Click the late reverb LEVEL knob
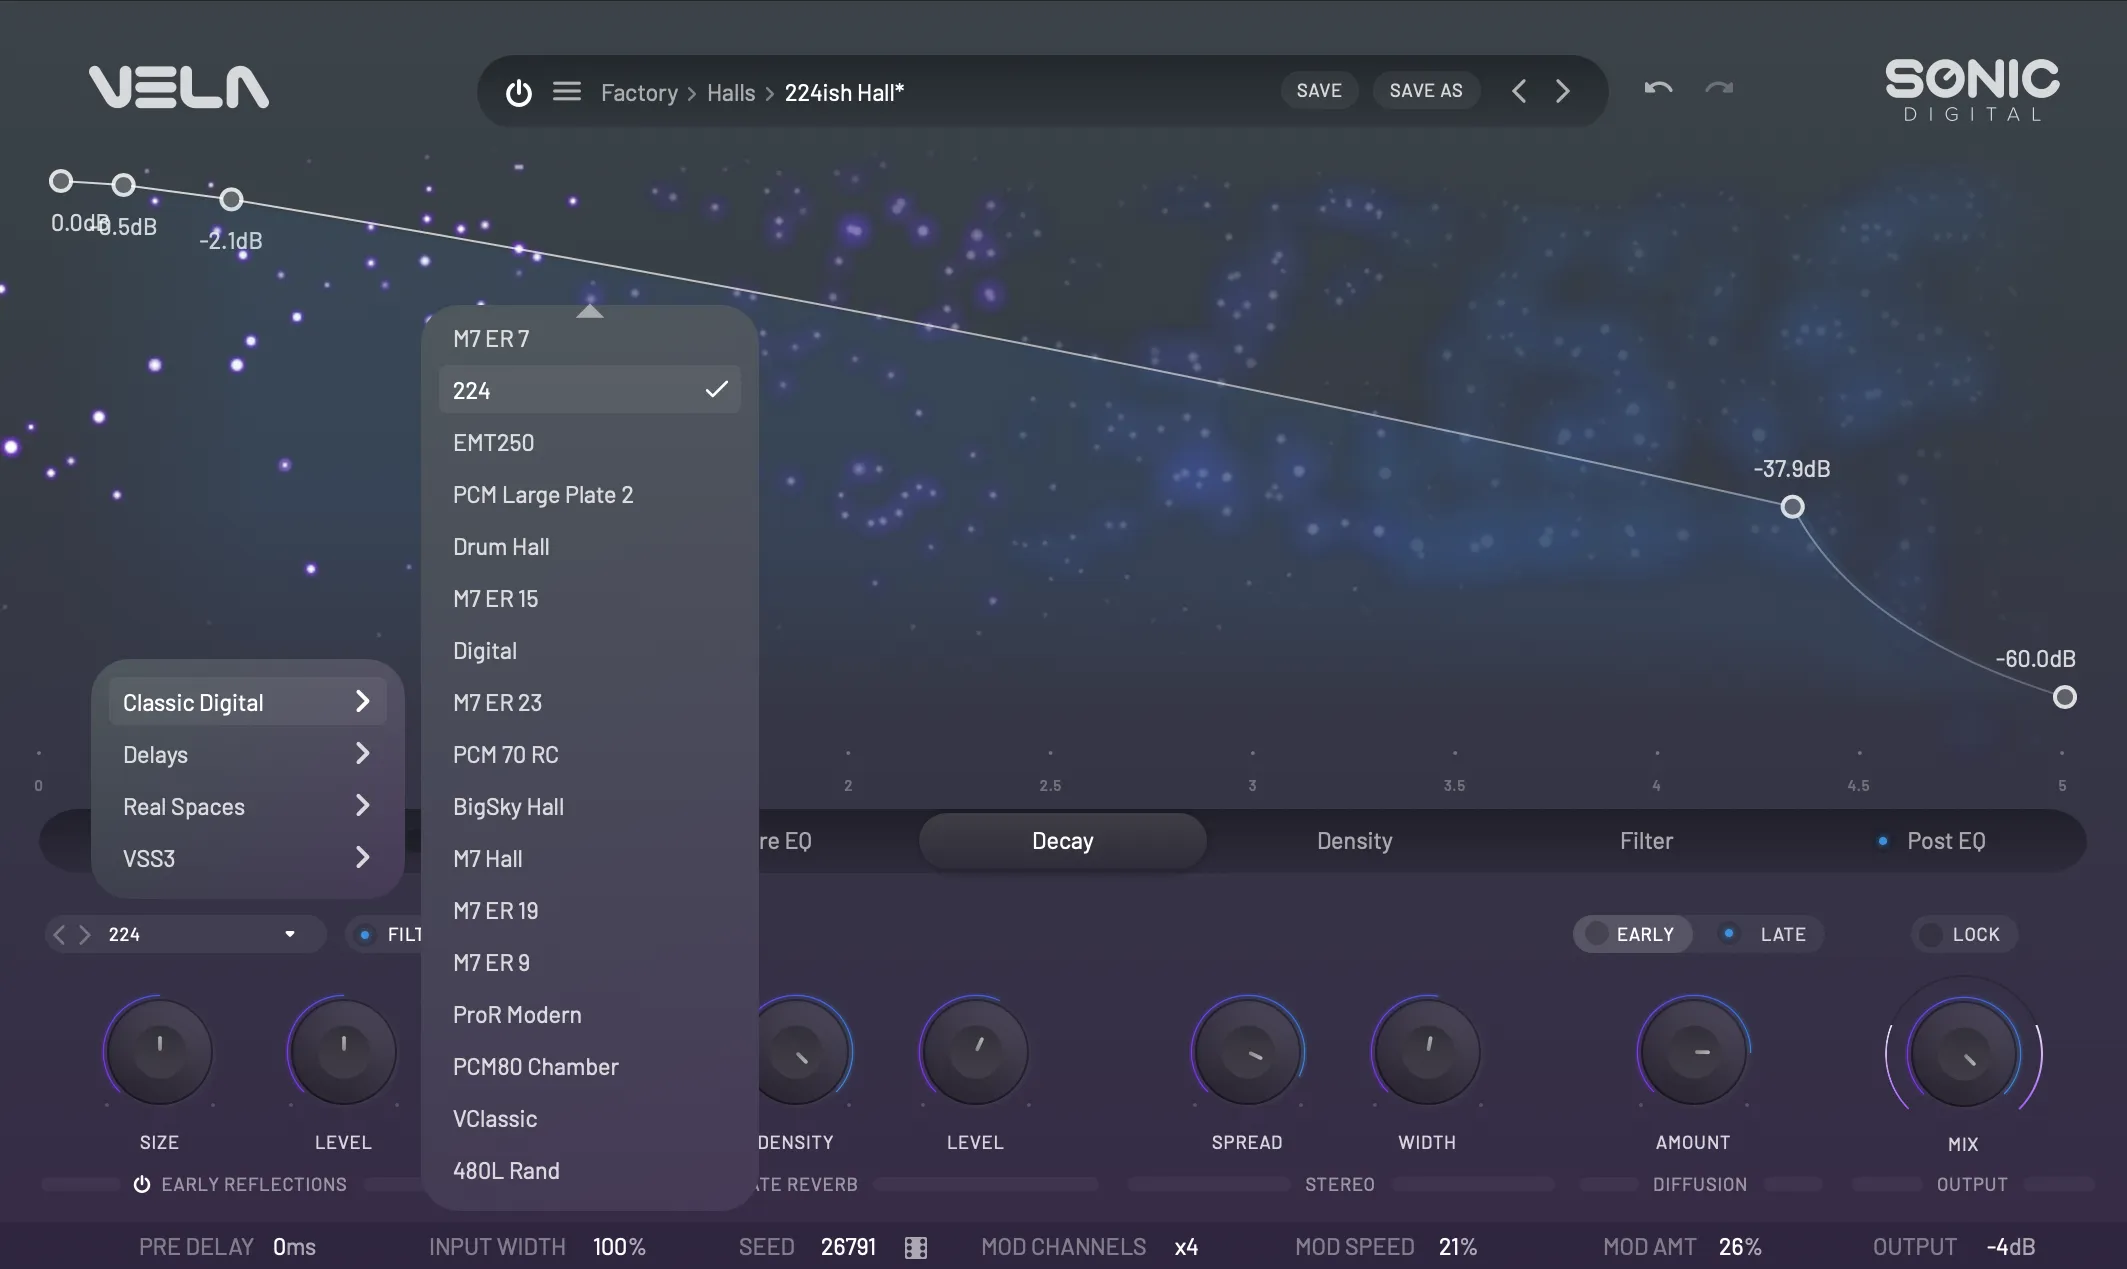 pos(975,1051)
